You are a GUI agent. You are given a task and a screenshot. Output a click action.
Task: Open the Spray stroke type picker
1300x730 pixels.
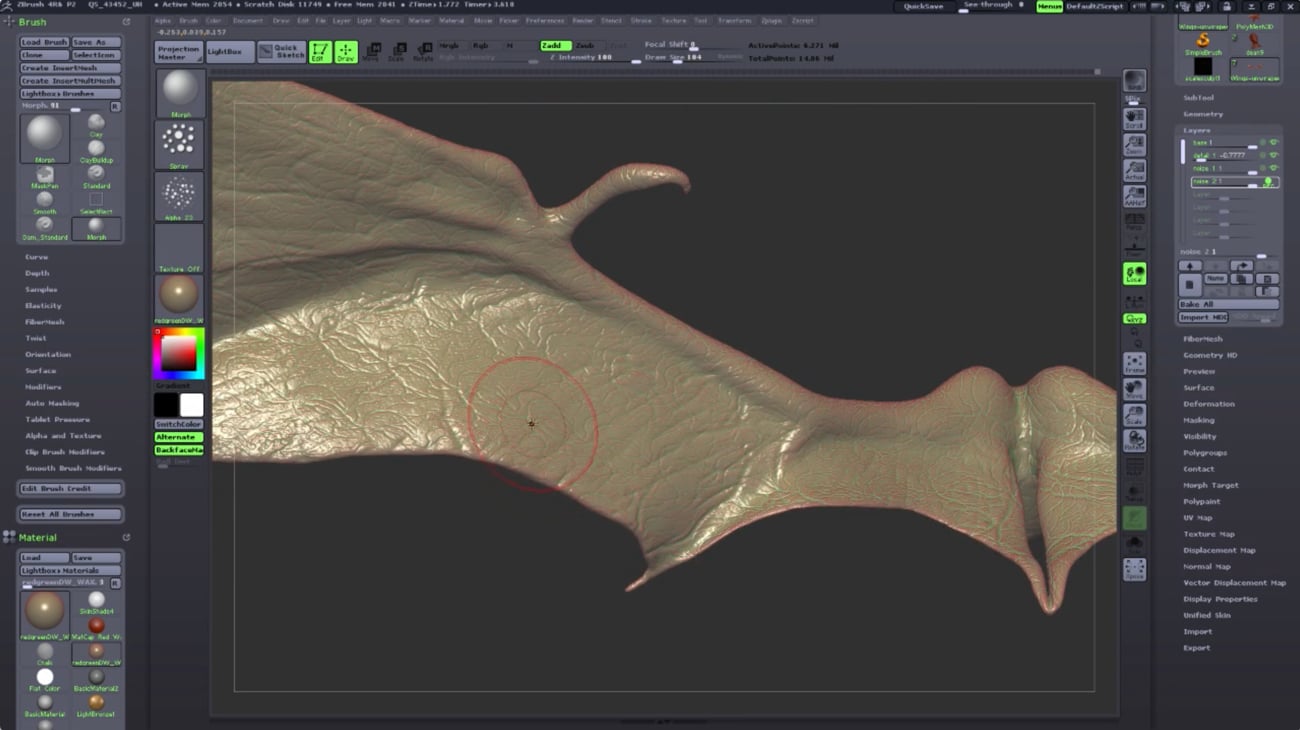pos(181,145)
